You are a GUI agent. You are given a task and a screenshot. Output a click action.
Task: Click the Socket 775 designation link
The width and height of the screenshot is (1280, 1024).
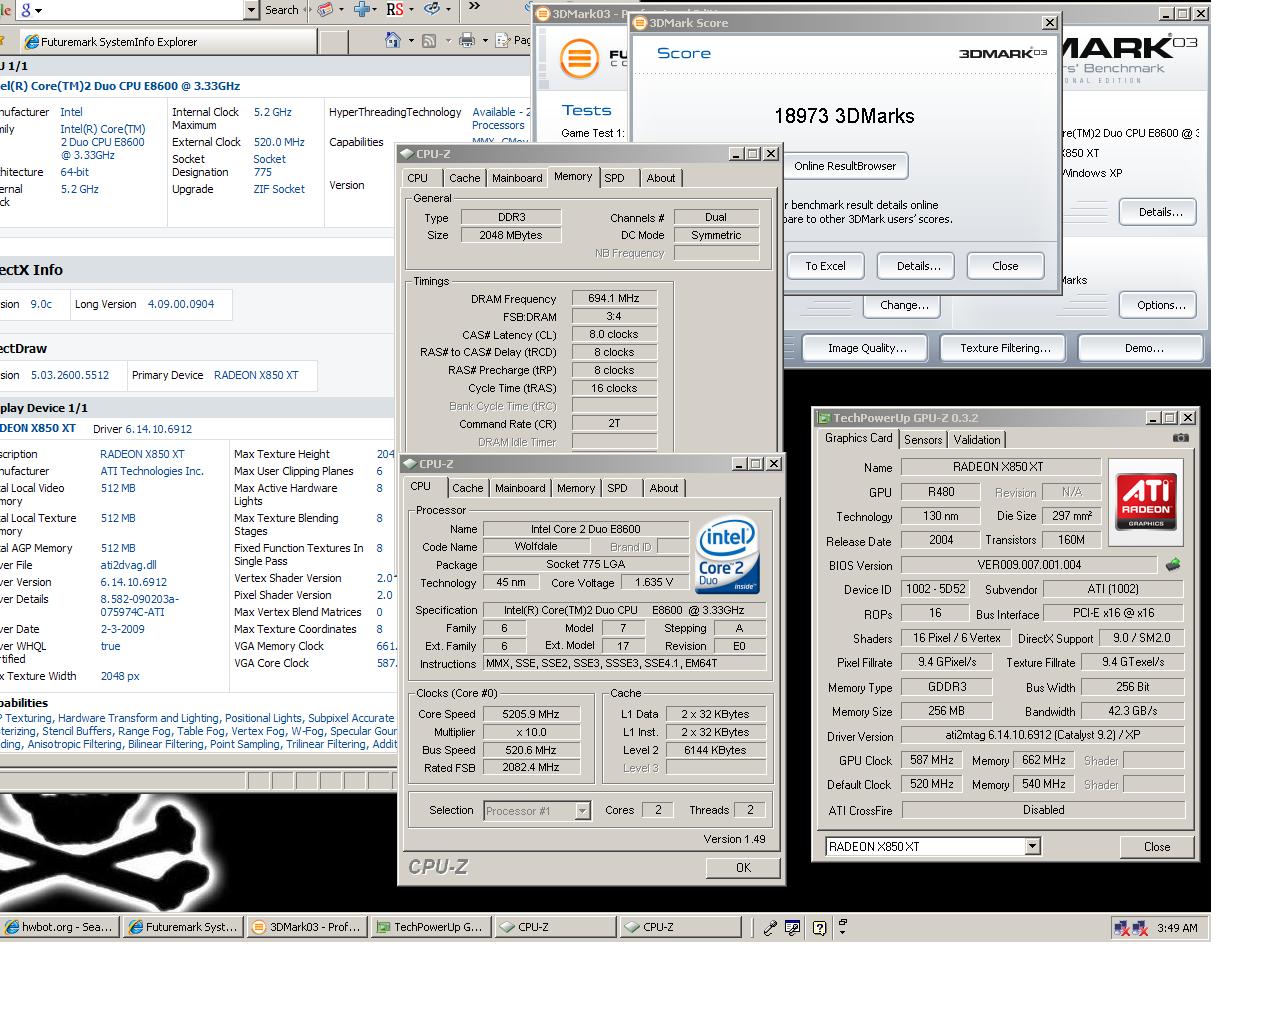point(269,165)
